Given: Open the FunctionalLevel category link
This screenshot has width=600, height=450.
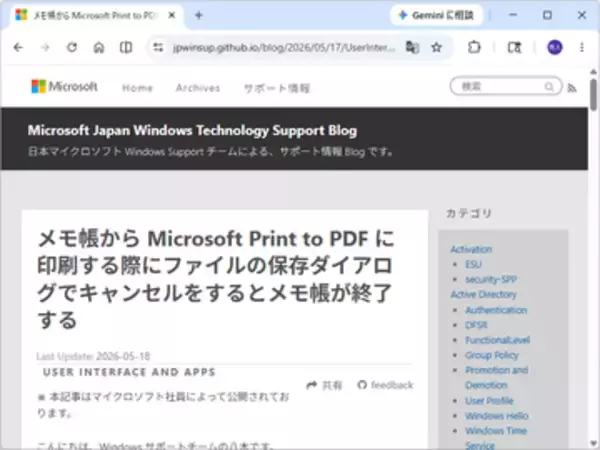Looking at the screenshot, I should pyautogui.click(x=497, y=340).
